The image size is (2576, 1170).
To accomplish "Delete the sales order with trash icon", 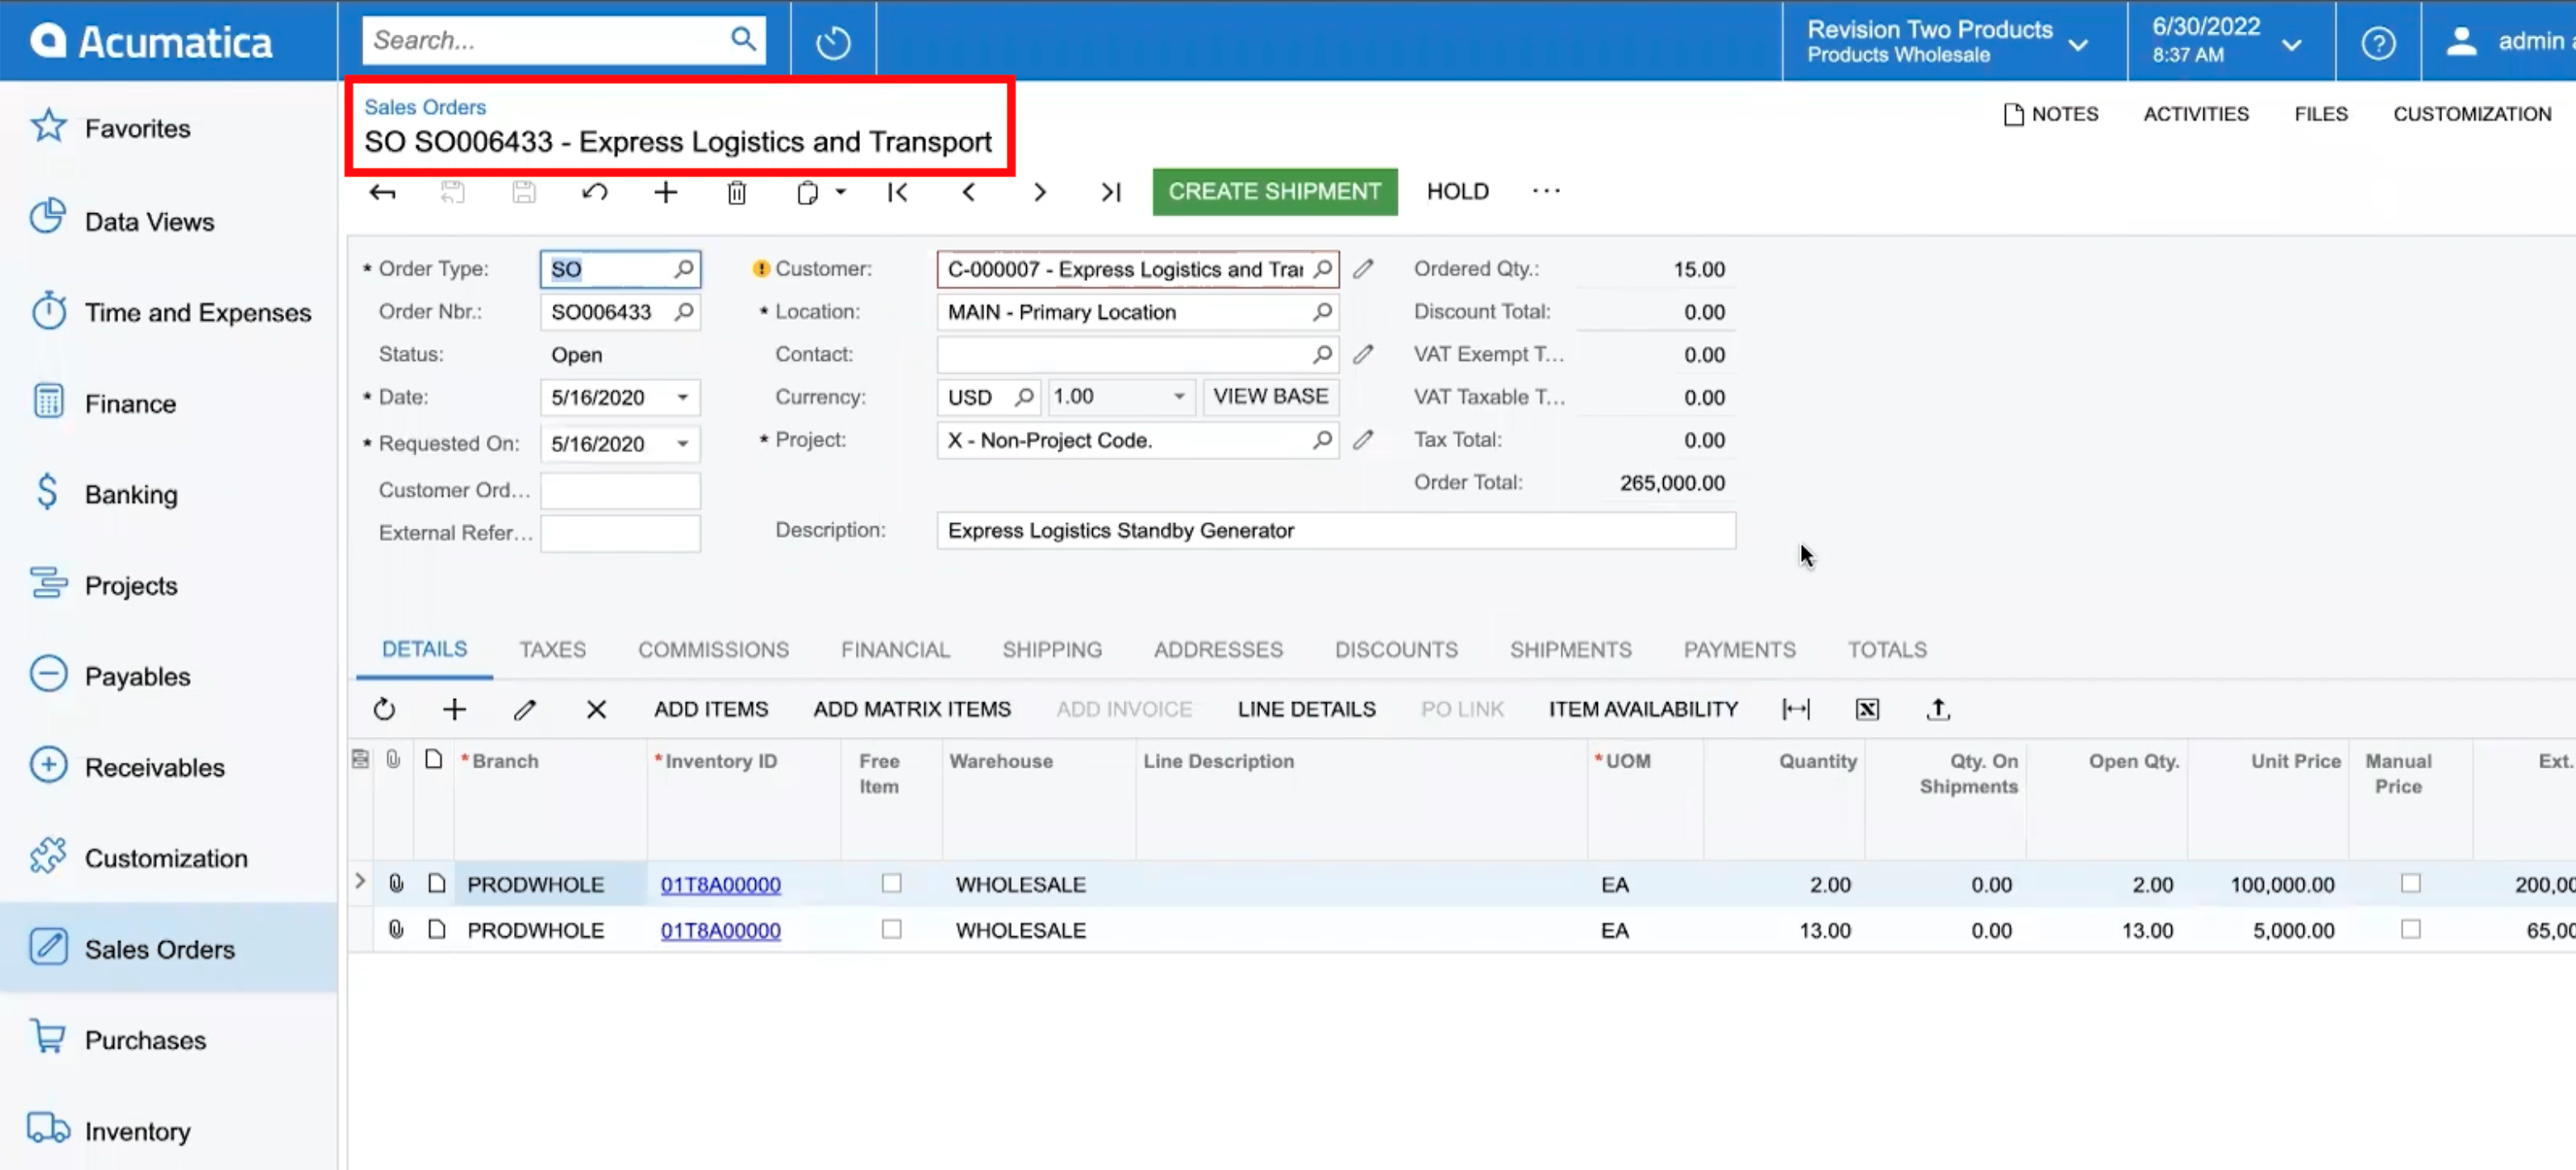I will (x=736, y=192).
